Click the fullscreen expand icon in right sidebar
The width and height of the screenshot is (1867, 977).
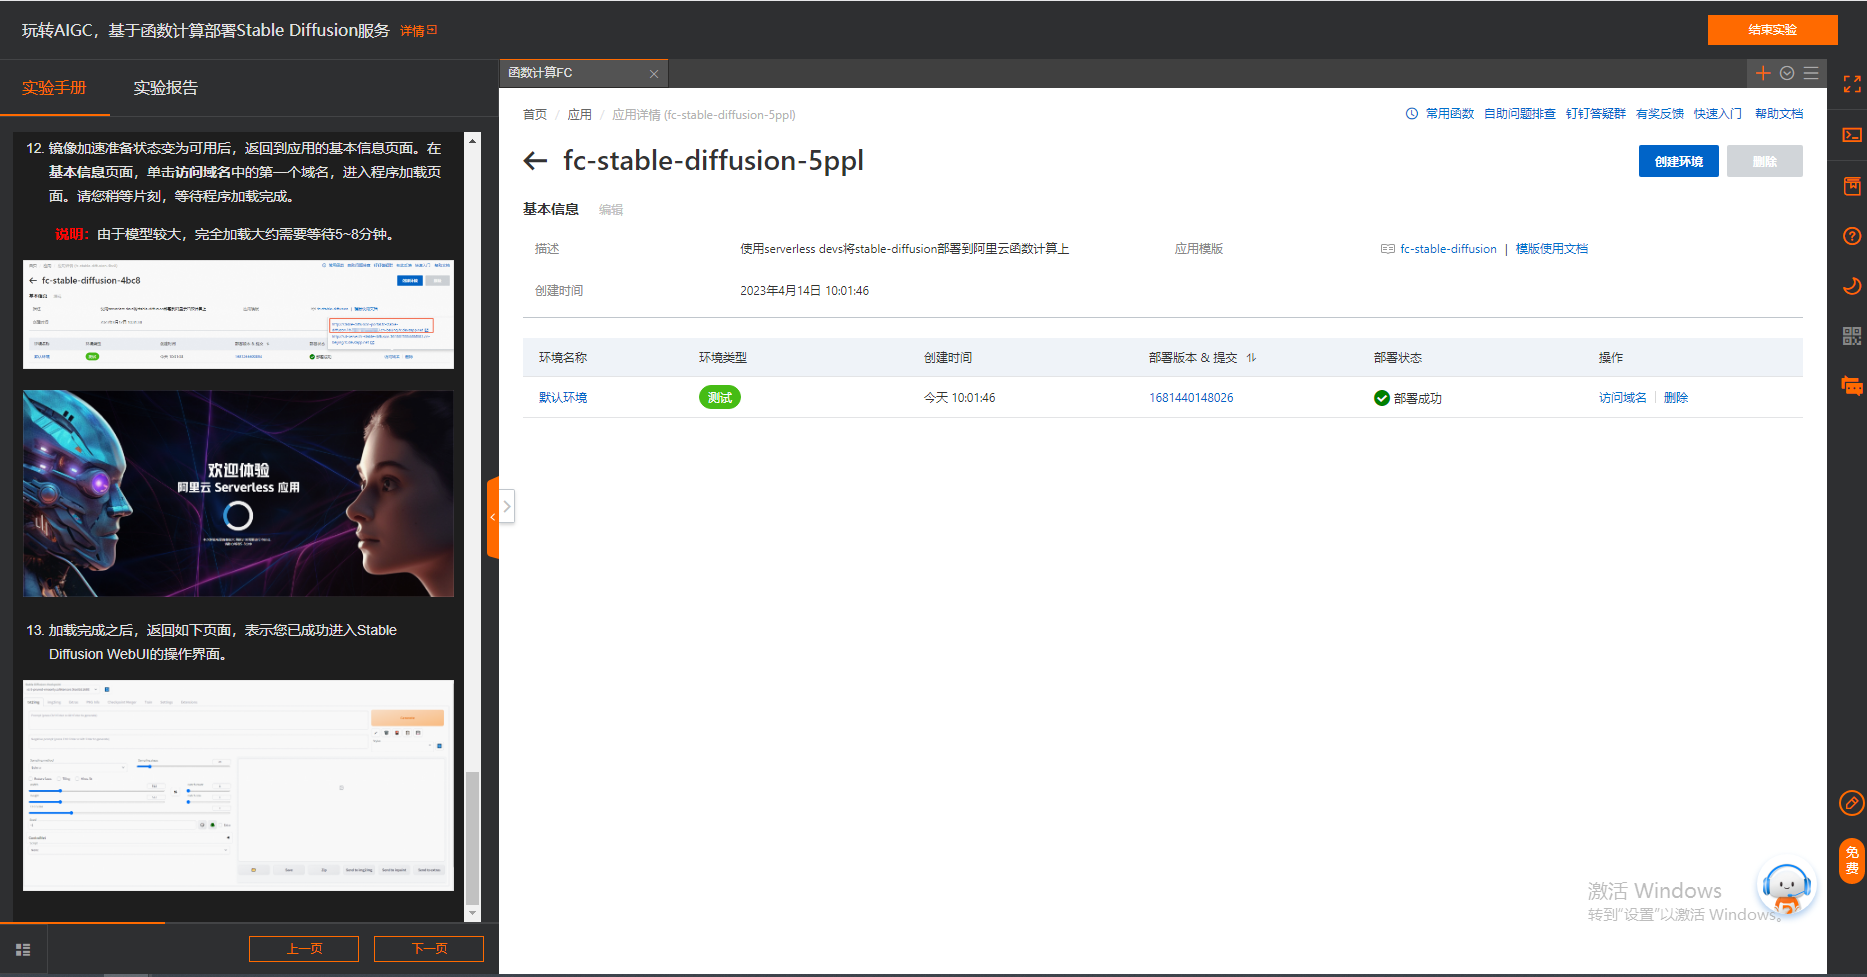pos(1852,84)
